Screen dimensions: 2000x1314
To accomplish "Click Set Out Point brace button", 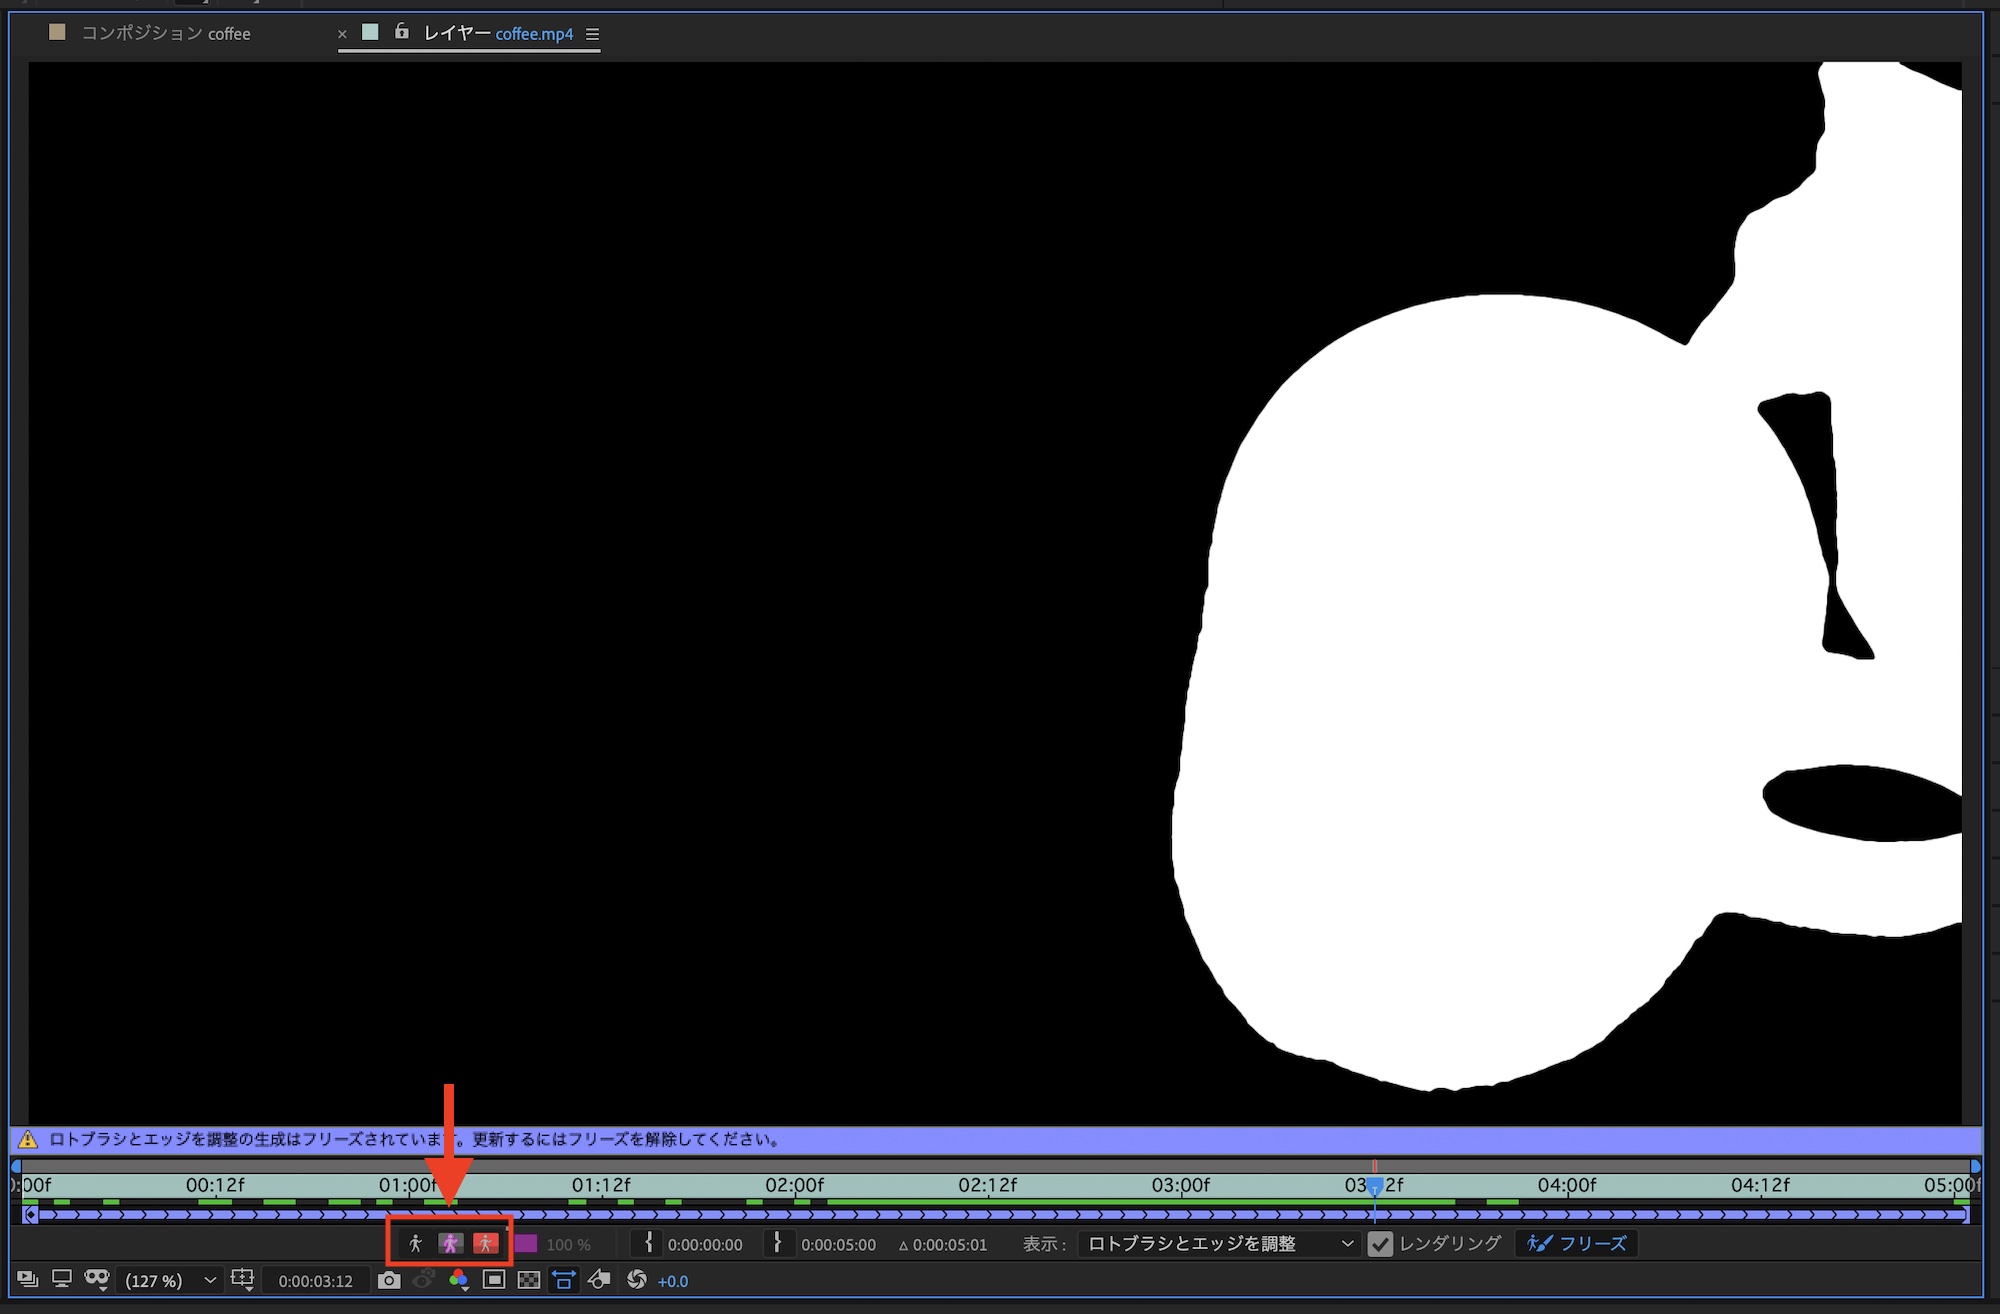I will 777,1243.
